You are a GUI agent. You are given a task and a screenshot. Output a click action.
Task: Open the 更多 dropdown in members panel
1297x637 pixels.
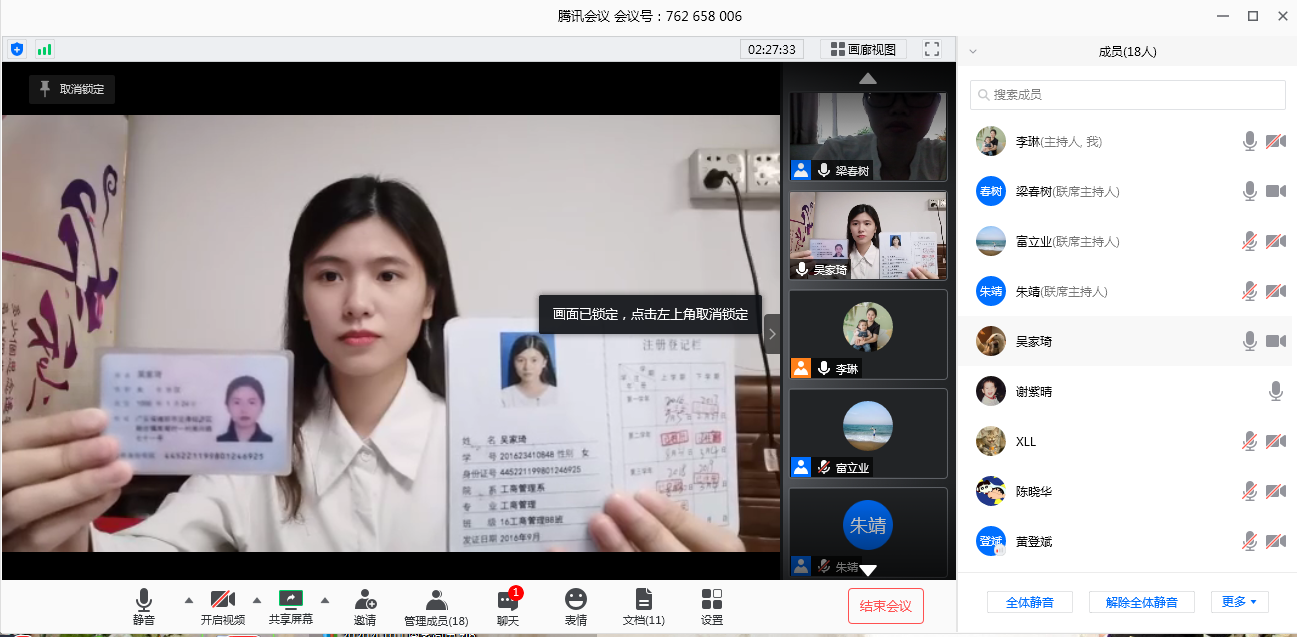[x=1239, y=602]
